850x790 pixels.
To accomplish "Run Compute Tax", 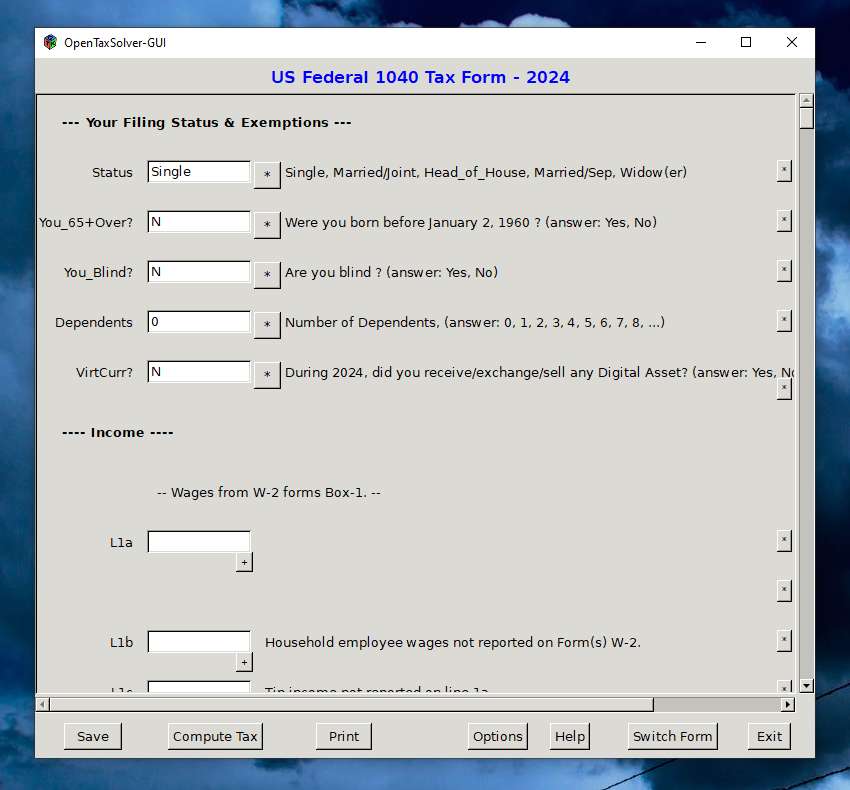I will 215,736.
